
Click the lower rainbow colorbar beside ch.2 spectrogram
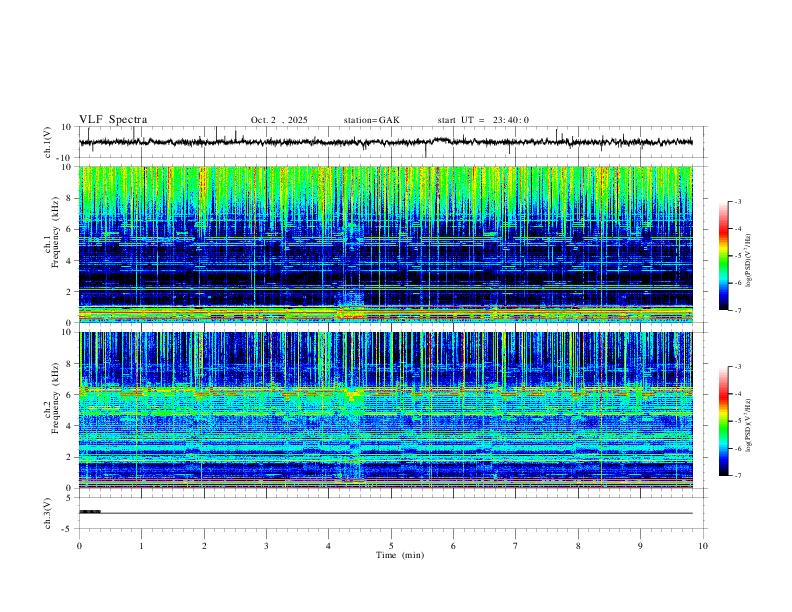[x=724, y=421]
